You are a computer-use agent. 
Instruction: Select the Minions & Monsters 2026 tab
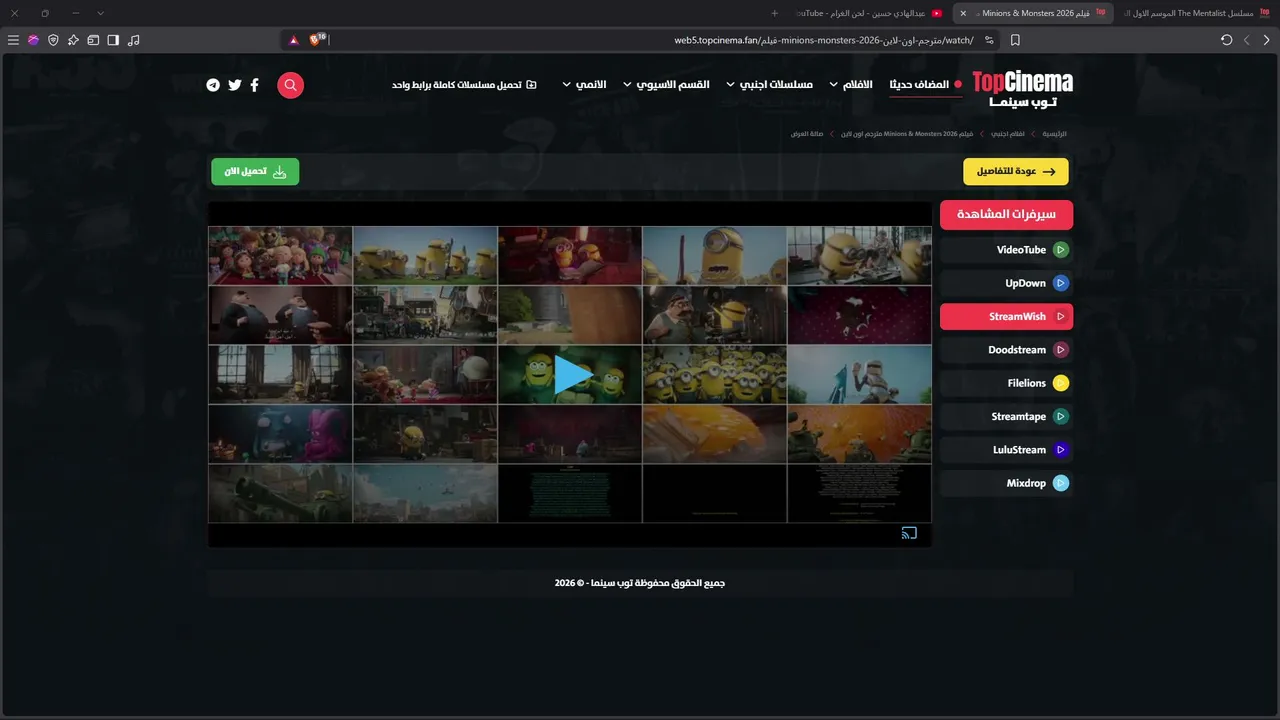pyautogui.click(x=1033, y=13)
